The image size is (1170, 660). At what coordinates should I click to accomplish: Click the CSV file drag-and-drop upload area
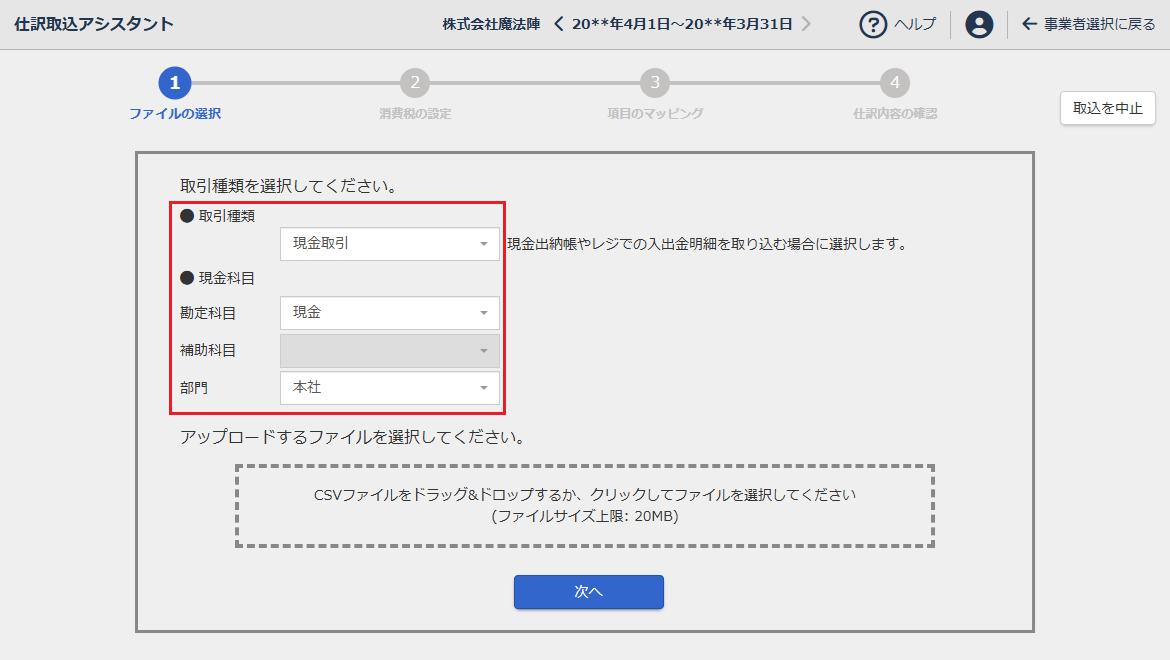coord(585,506)
